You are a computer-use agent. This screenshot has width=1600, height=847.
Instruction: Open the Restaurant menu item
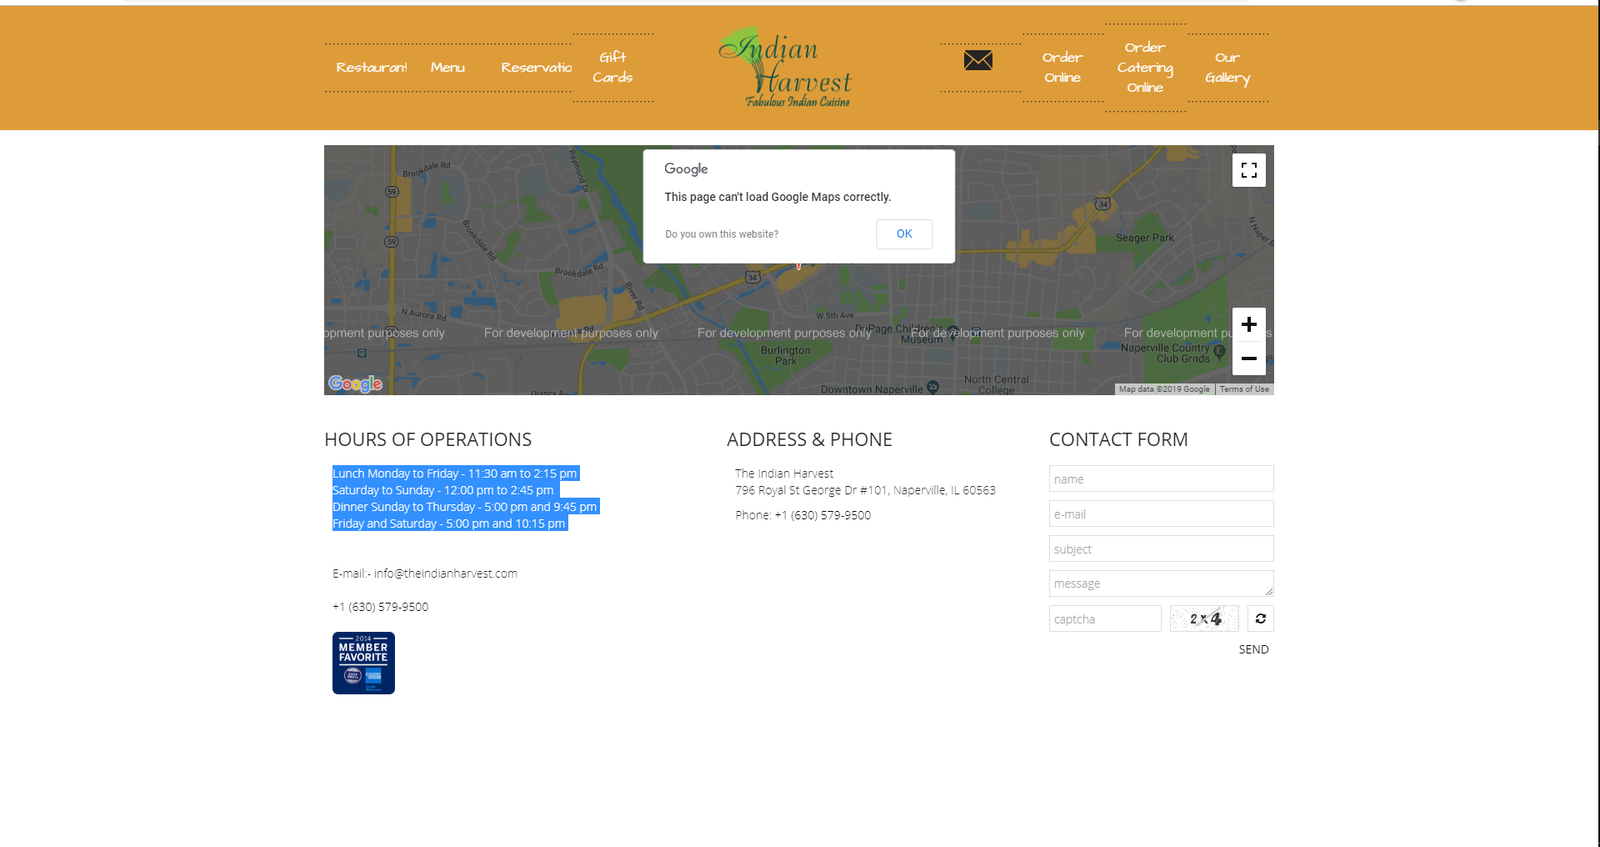371,68
